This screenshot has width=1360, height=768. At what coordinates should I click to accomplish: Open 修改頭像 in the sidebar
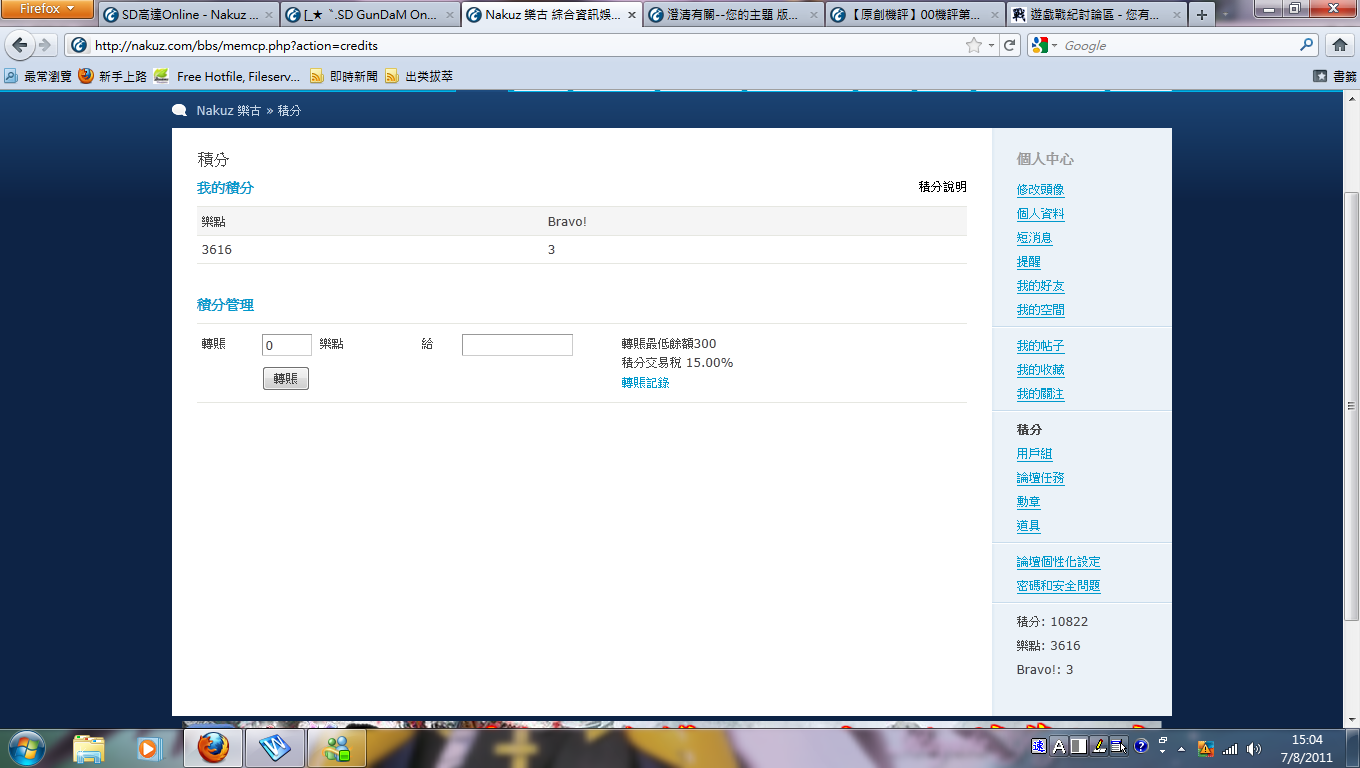[x=1040, y=190]
